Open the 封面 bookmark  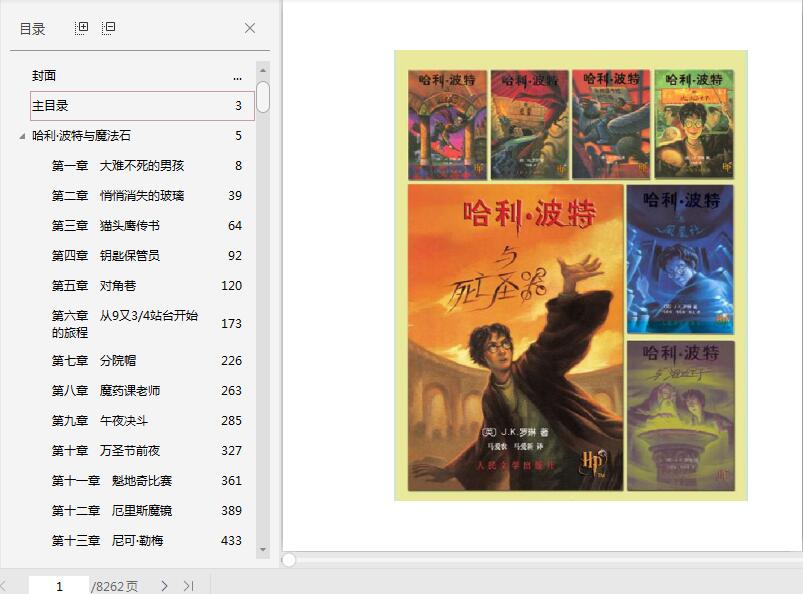44,76
